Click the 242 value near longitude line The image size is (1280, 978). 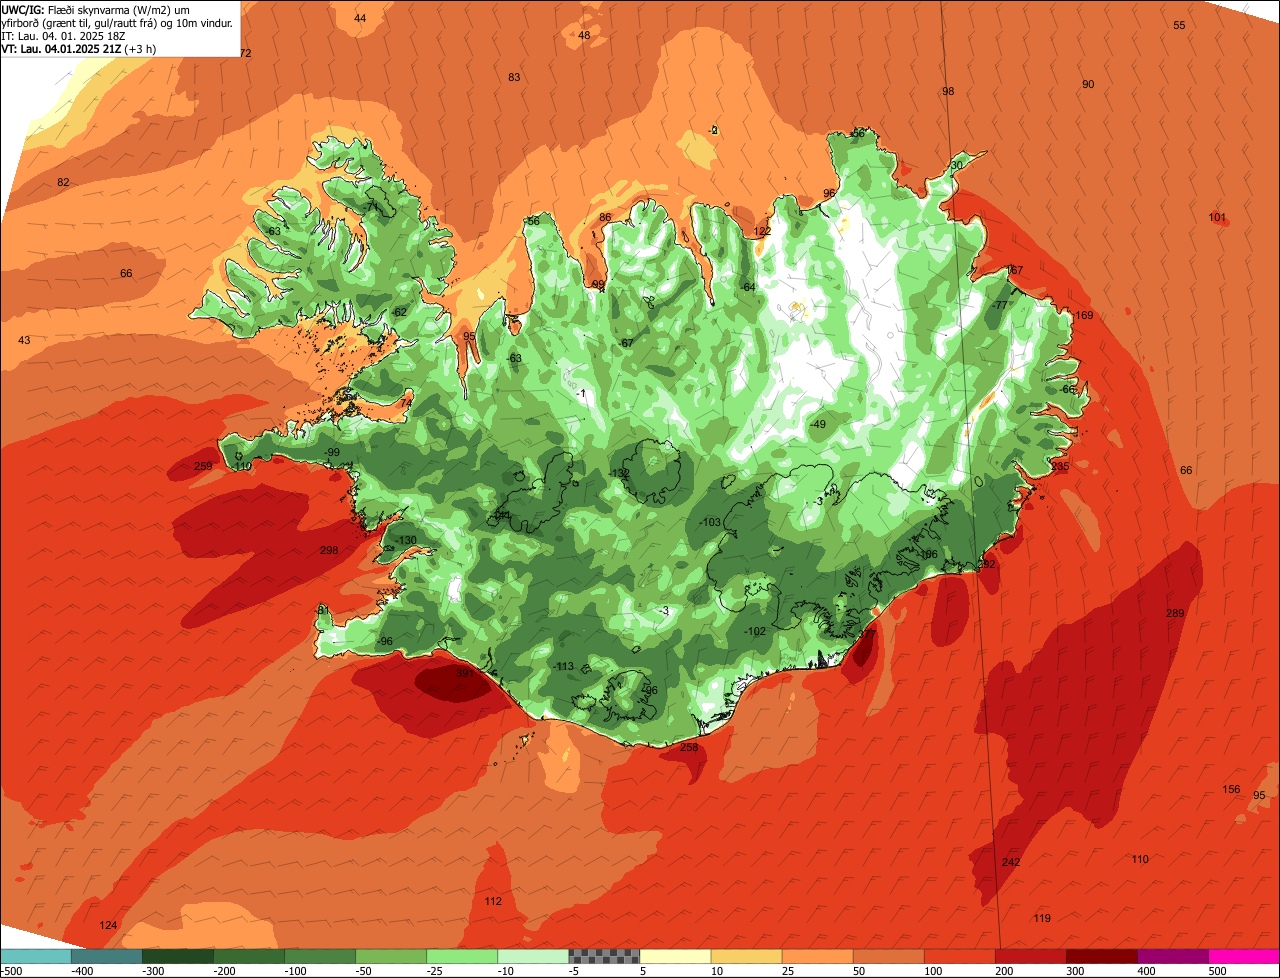point(1011,862)
